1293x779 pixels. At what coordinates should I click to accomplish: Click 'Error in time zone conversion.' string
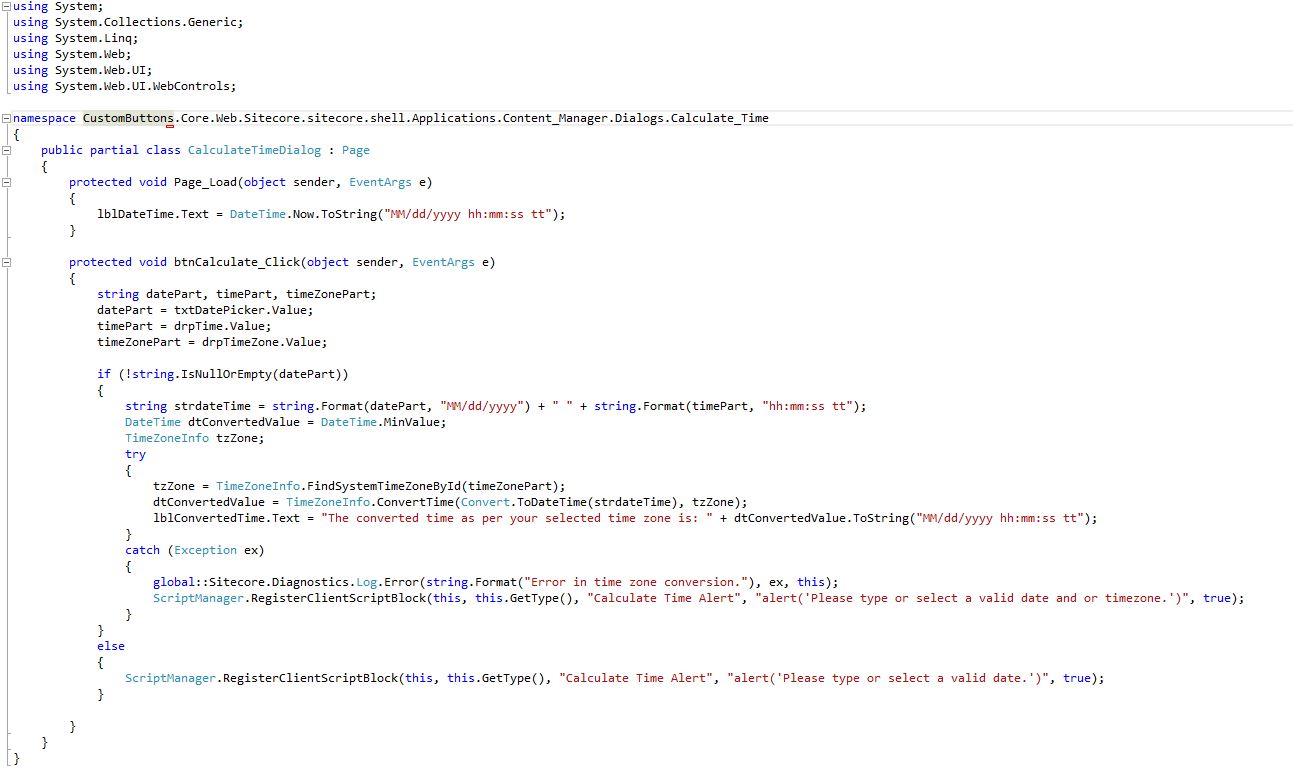click(x=638, y=582)
